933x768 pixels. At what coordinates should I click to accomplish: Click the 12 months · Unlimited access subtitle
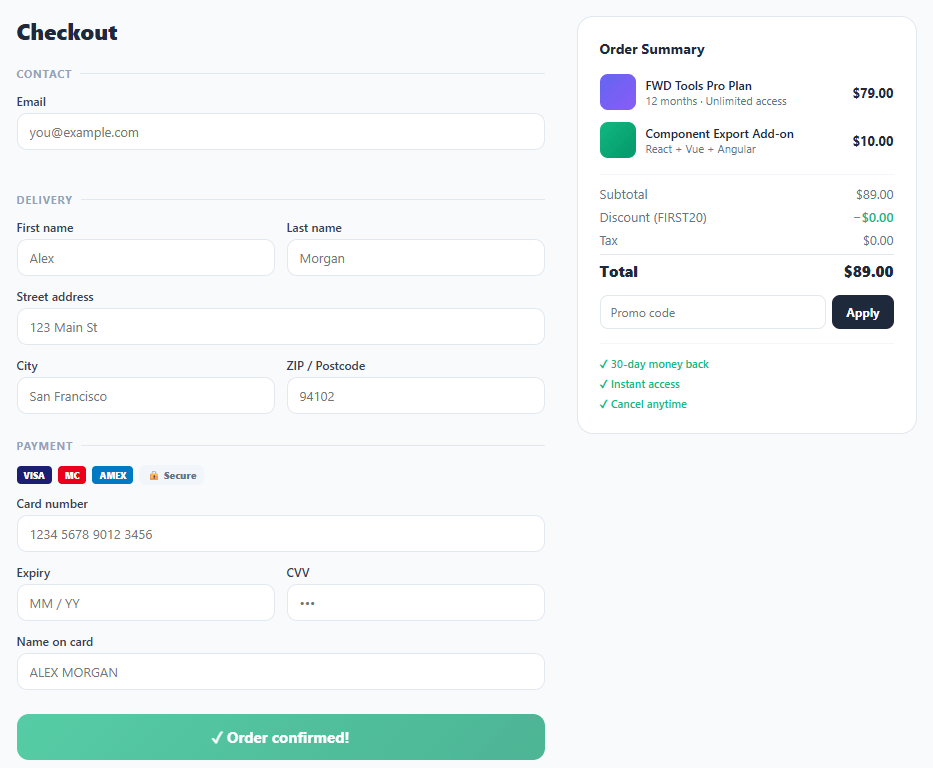[716, 101]
